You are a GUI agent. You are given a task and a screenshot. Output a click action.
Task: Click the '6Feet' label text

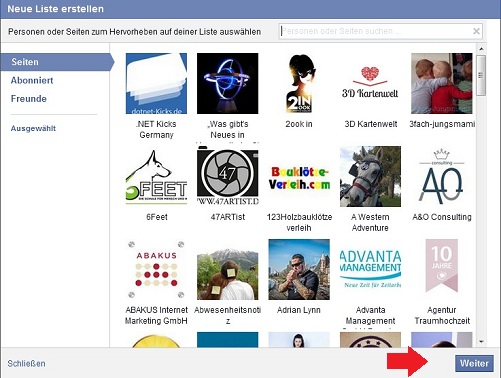[x=157, y=217]
